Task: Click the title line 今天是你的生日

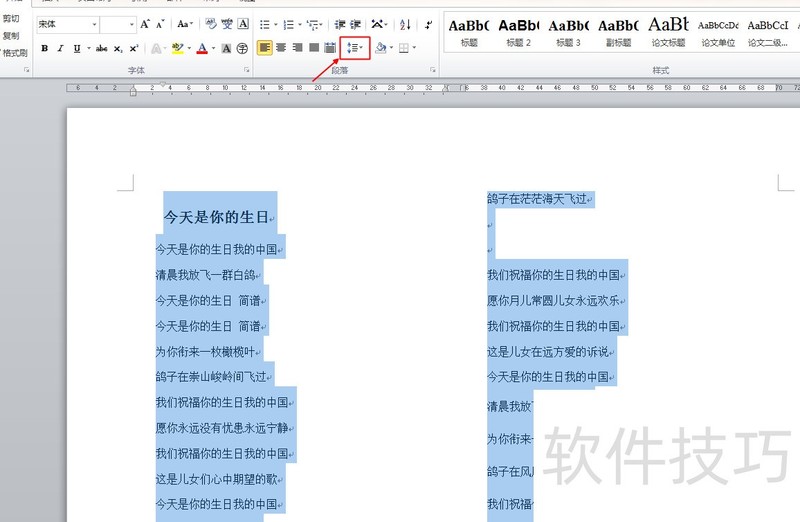Action: point(216,217)
